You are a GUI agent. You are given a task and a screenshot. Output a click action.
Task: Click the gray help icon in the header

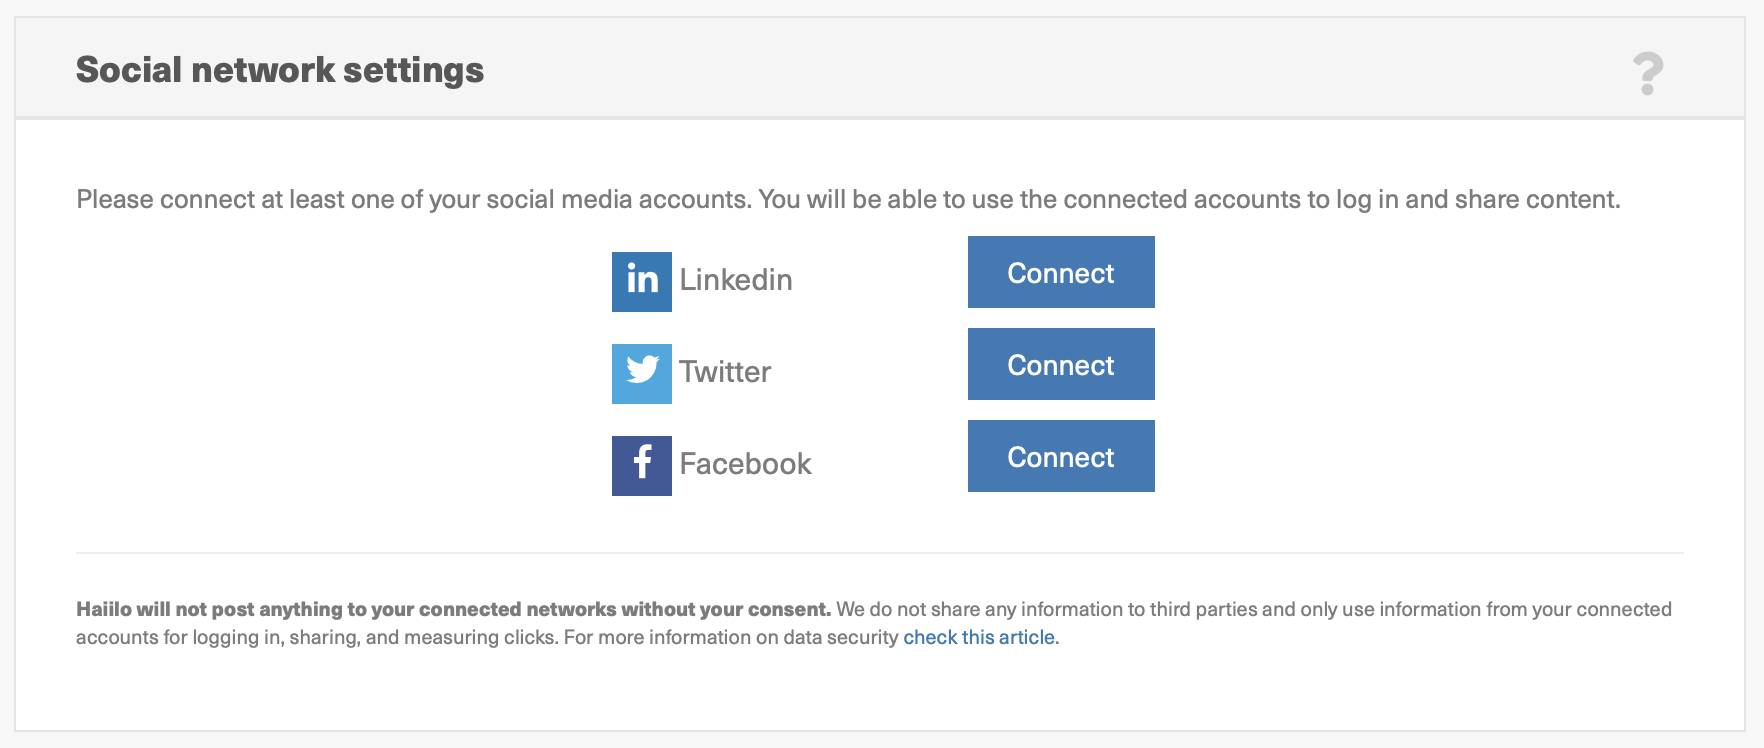click(1649, 72)
